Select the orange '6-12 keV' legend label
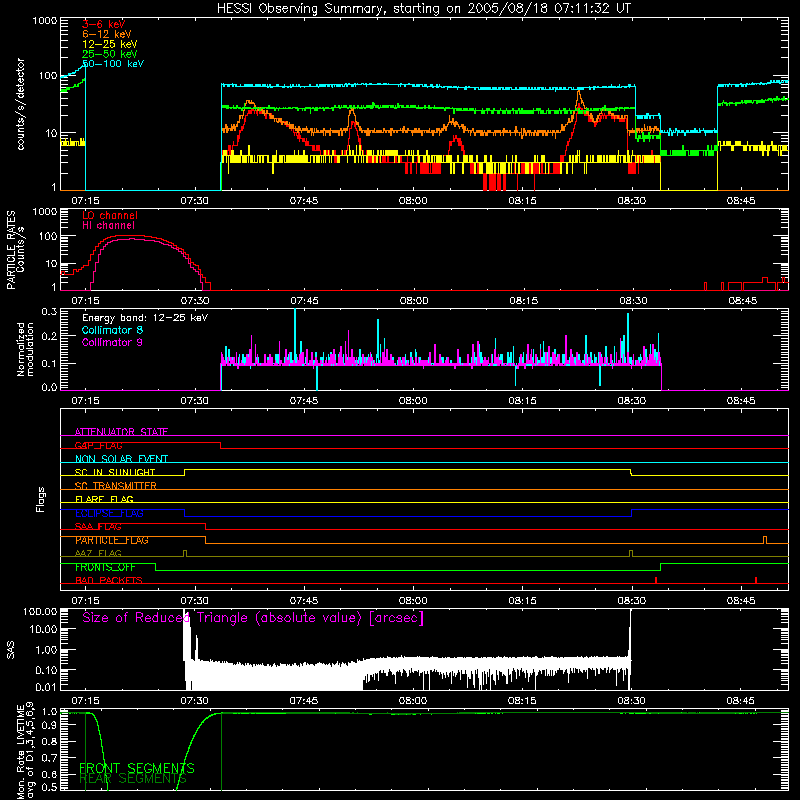The width and height of the screenshot is (800, 800). tap(107, 34)
